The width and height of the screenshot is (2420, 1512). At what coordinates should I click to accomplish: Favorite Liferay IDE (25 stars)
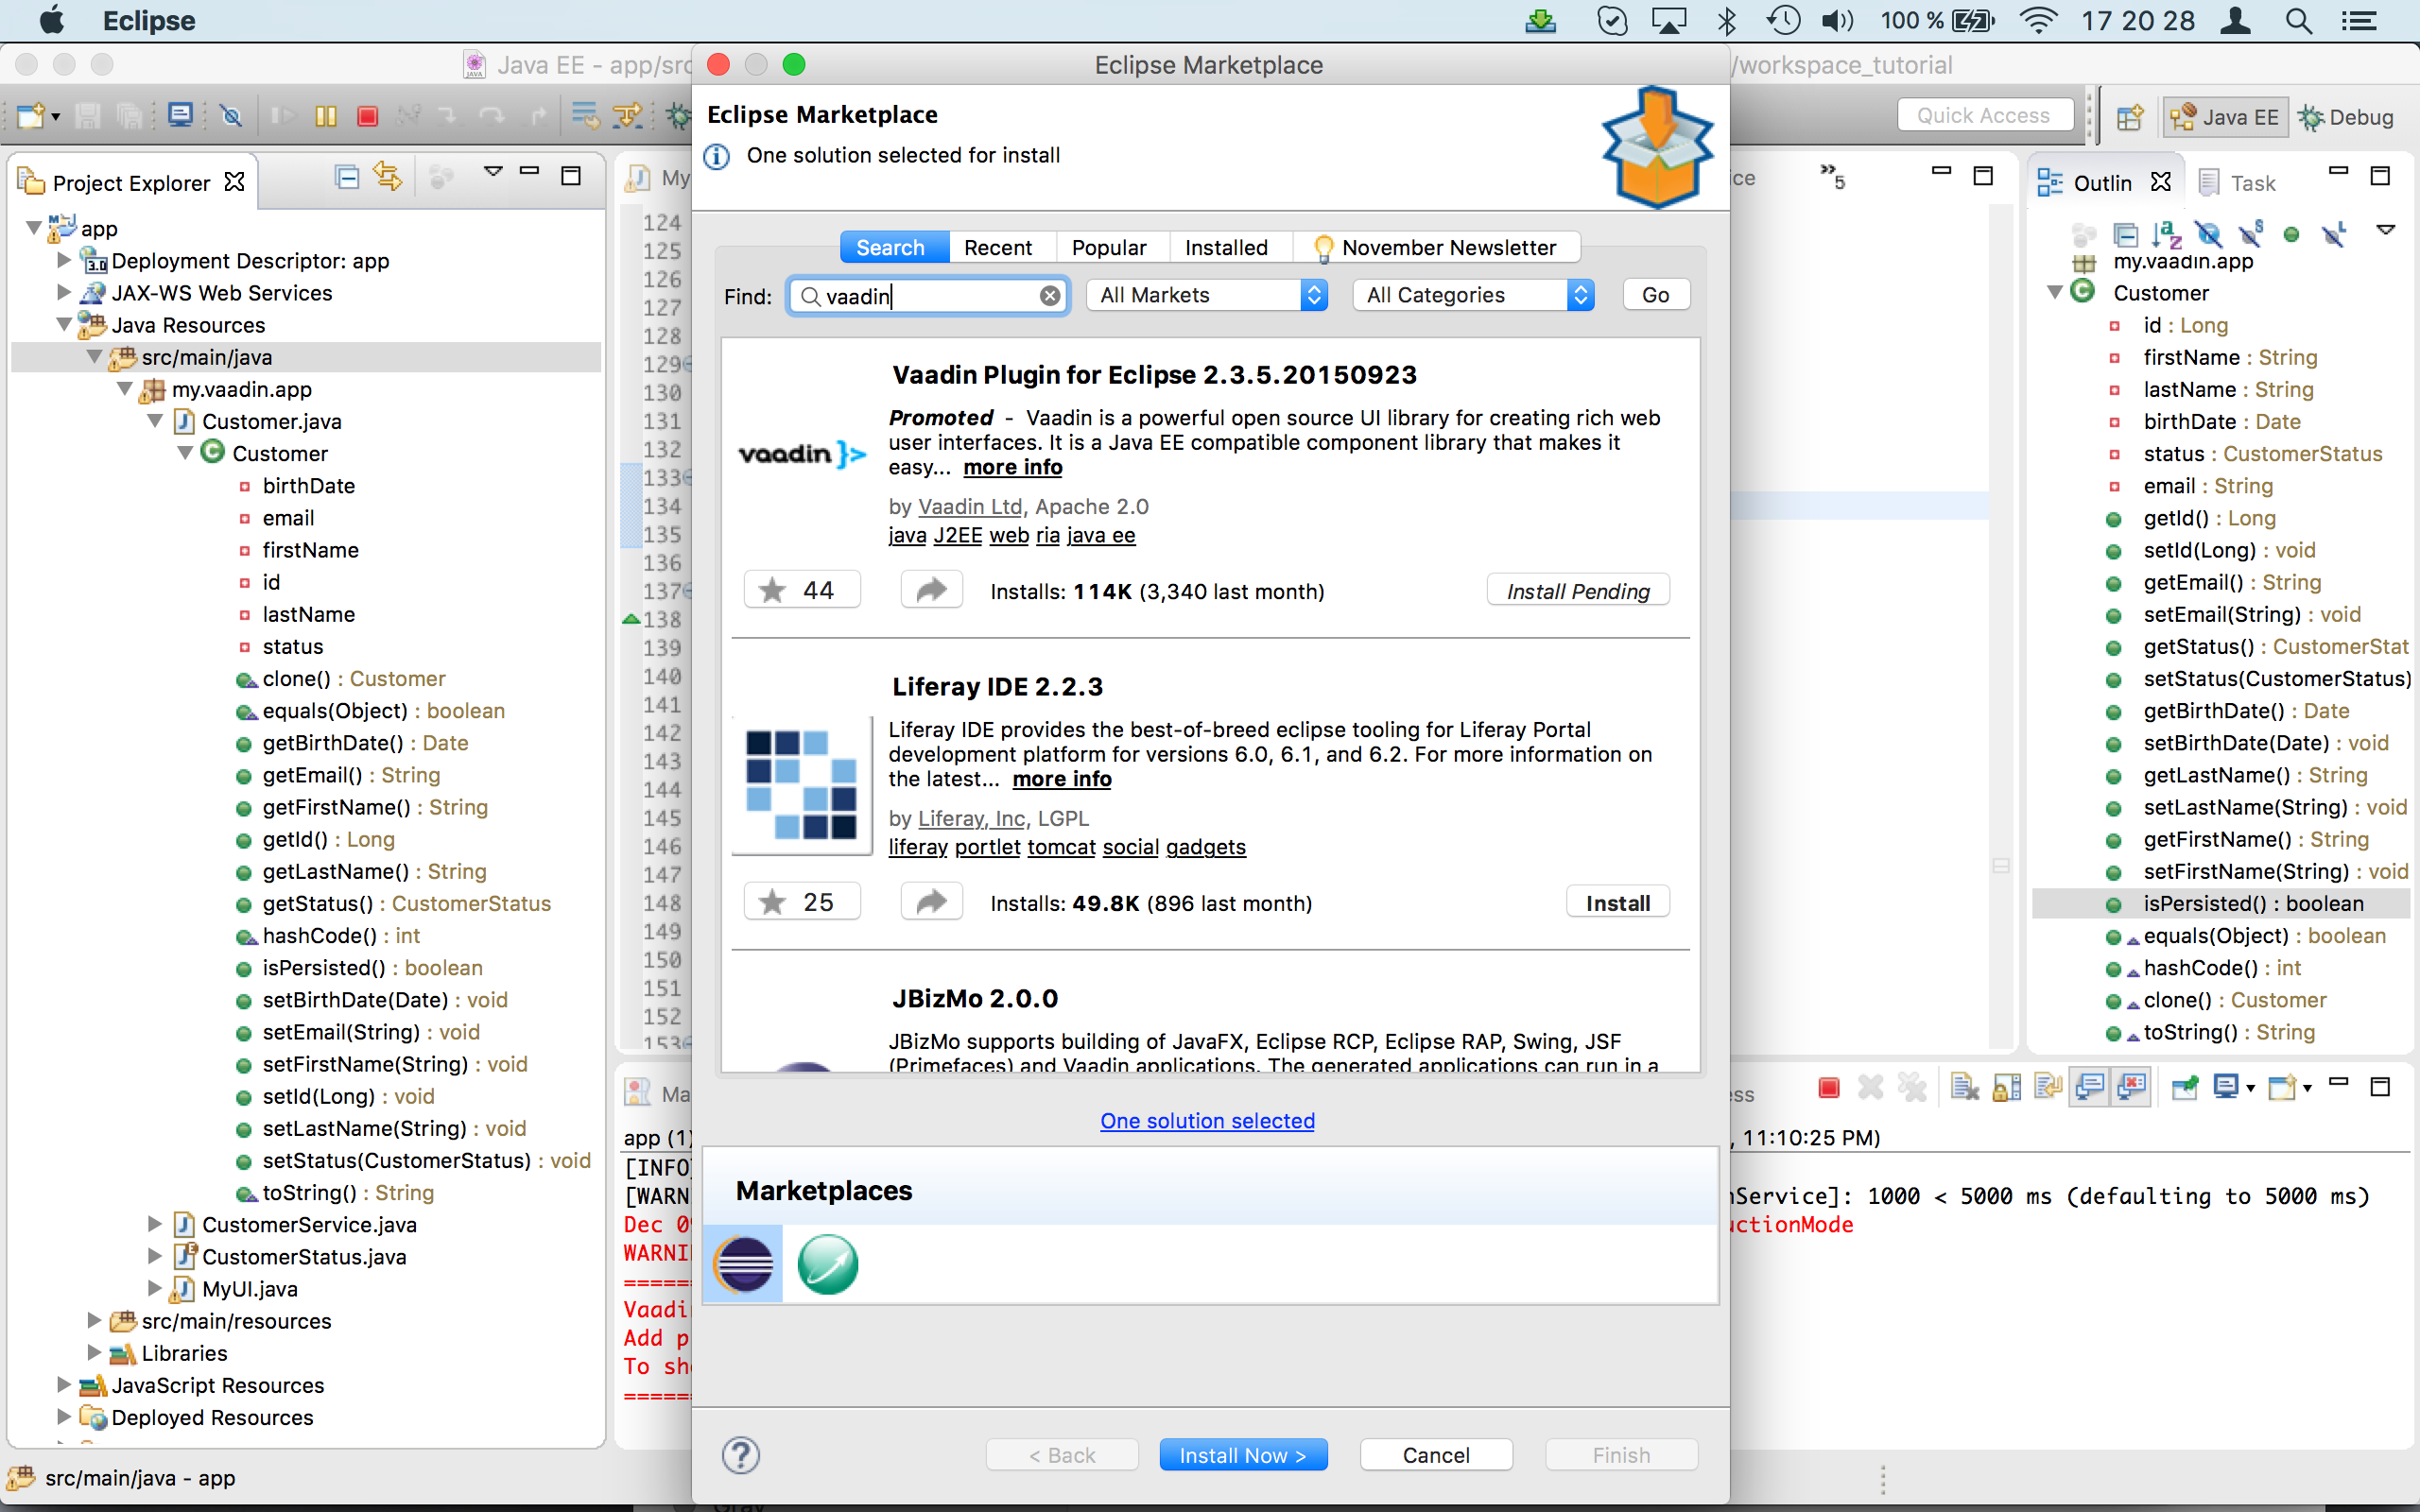(801, 902)
